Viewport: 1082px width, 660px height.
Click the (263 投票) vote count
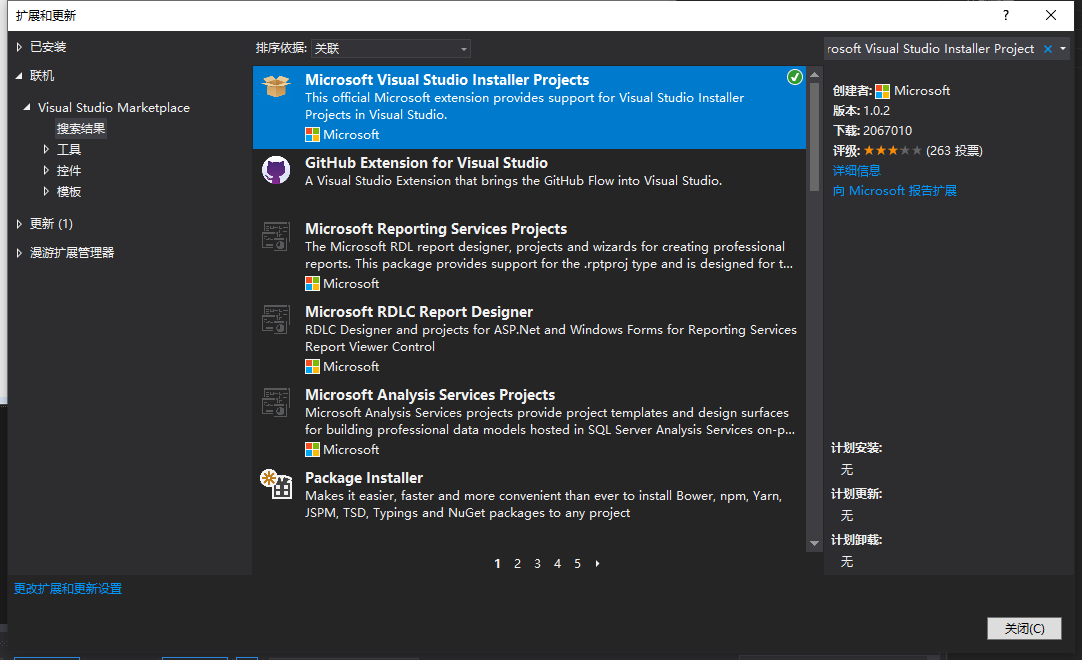point(954,151)
